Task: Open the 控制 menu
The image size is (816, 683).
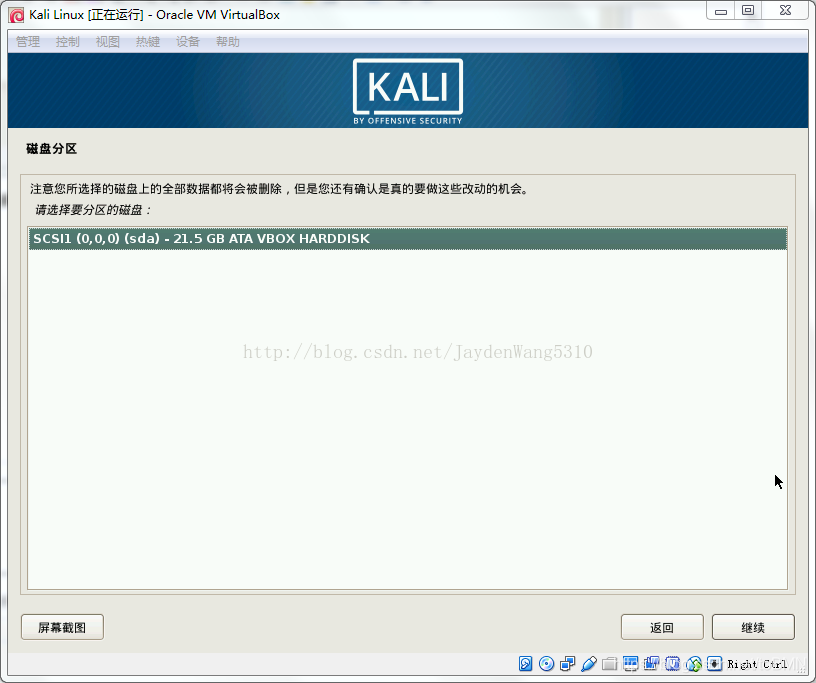Action: [68, 42]
